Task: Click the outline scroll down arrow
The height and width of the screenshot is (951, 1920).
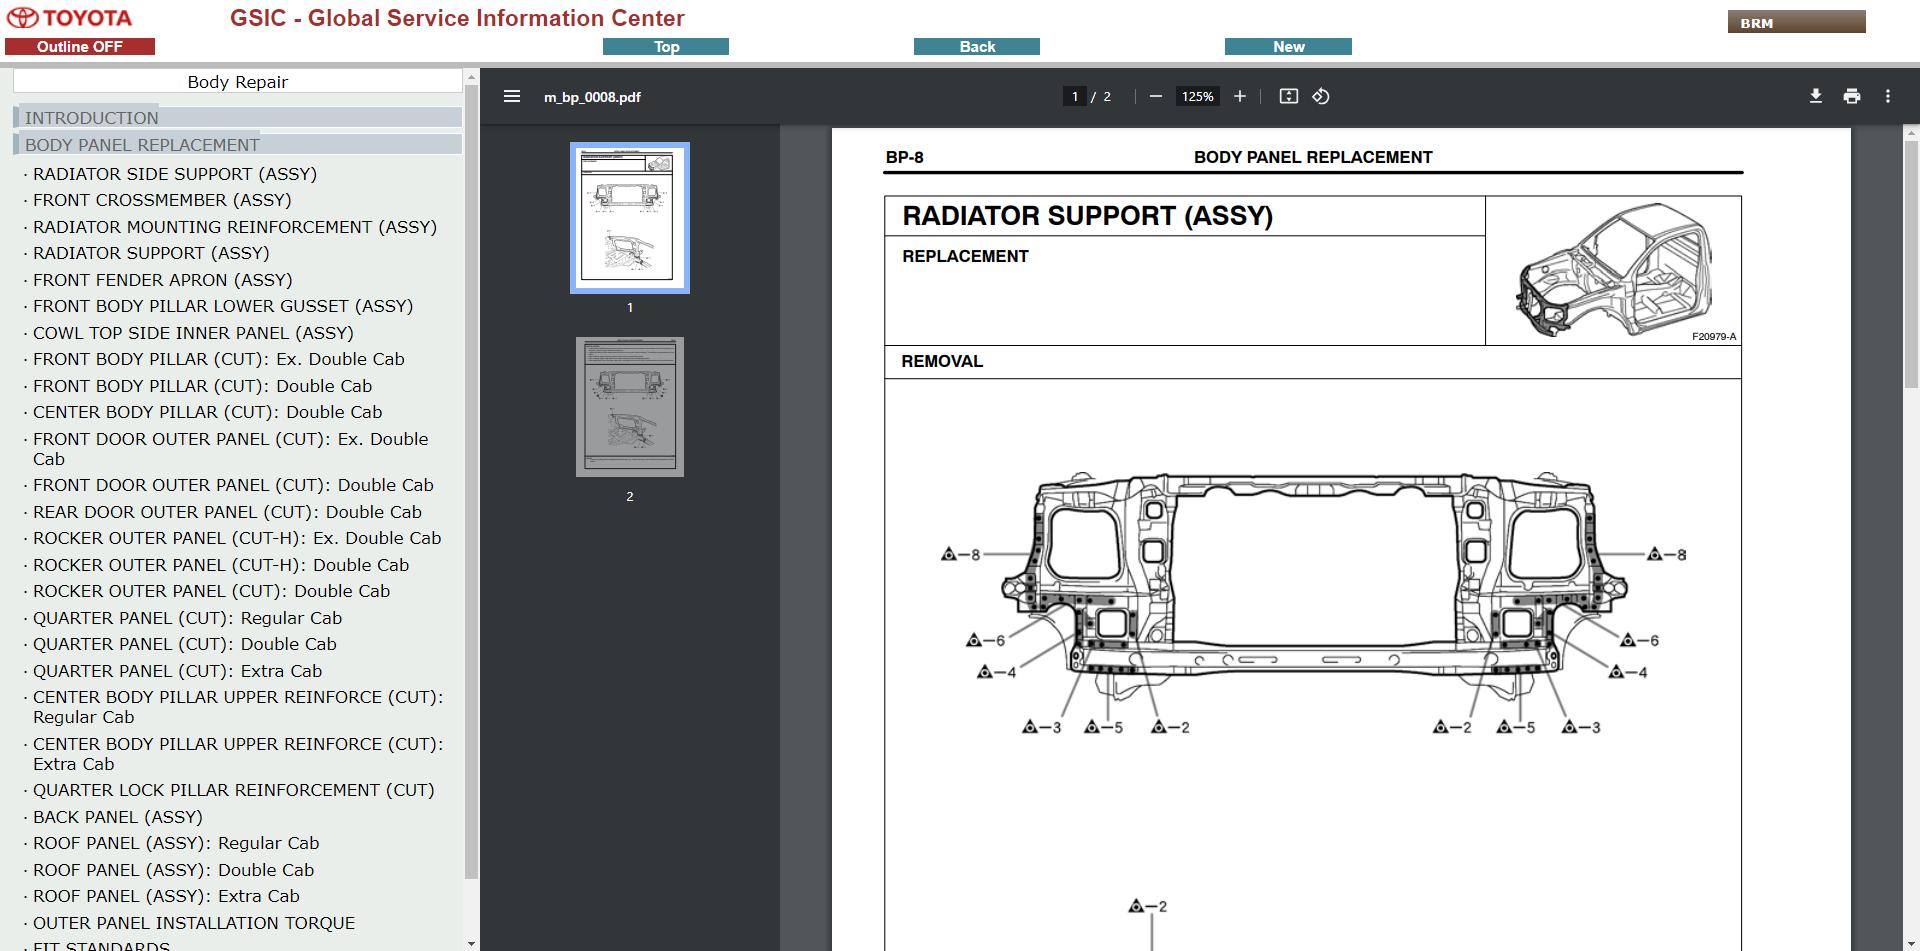Action: 471,943
